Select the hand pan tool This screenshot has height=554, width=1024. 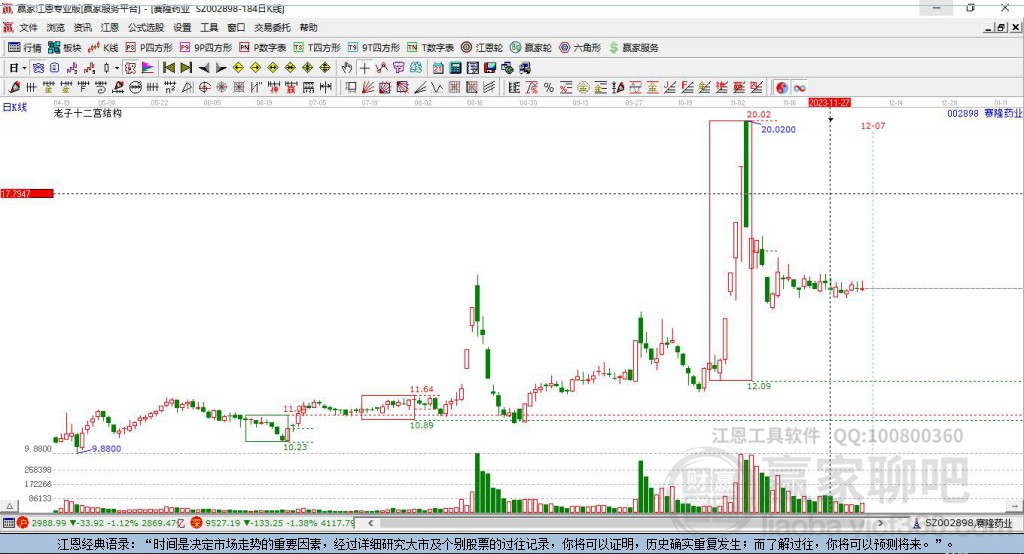346,68
